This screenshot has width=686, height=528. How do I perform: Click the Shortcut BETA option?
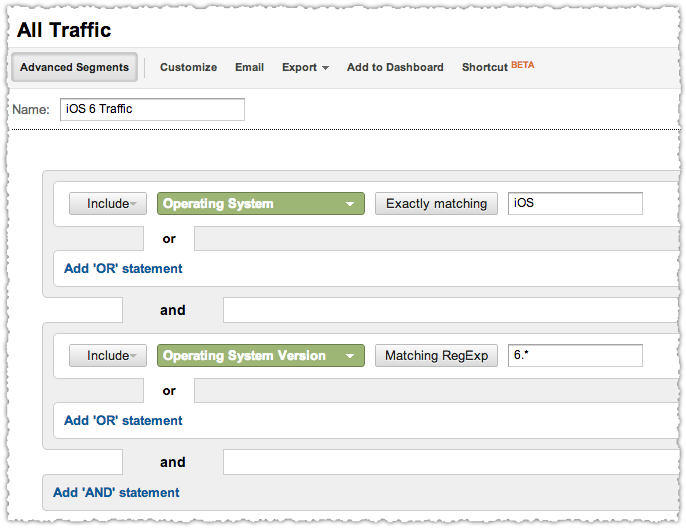tap(498, 67)
